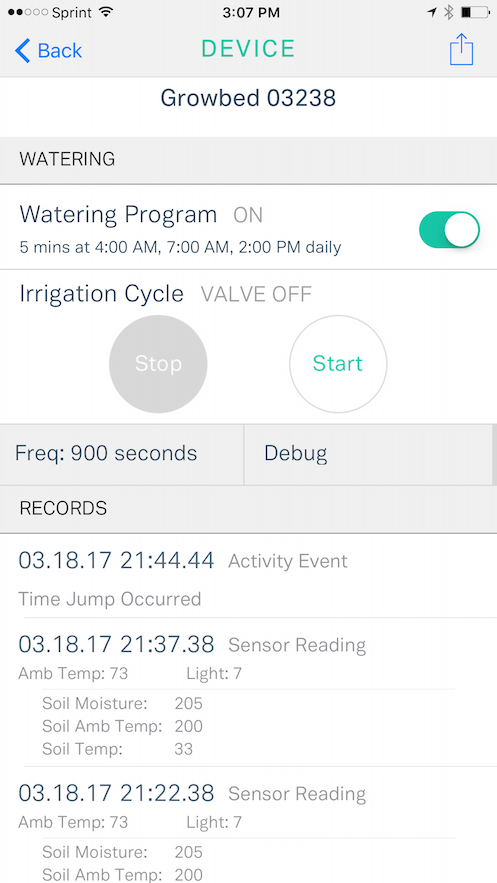The image size is (497, 883).
Task: Stop the irrigation cycle
Action: coord(158,364)
